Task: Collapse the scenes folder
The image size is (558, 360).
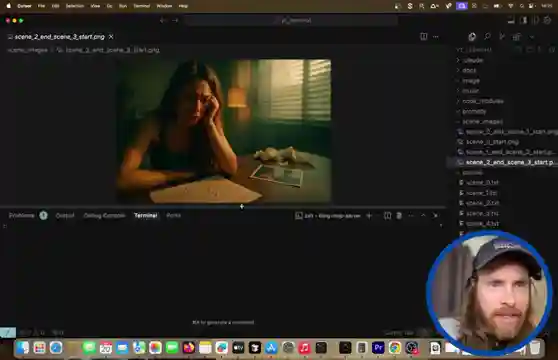Action: pyautogui.click(x=472, y=173)
